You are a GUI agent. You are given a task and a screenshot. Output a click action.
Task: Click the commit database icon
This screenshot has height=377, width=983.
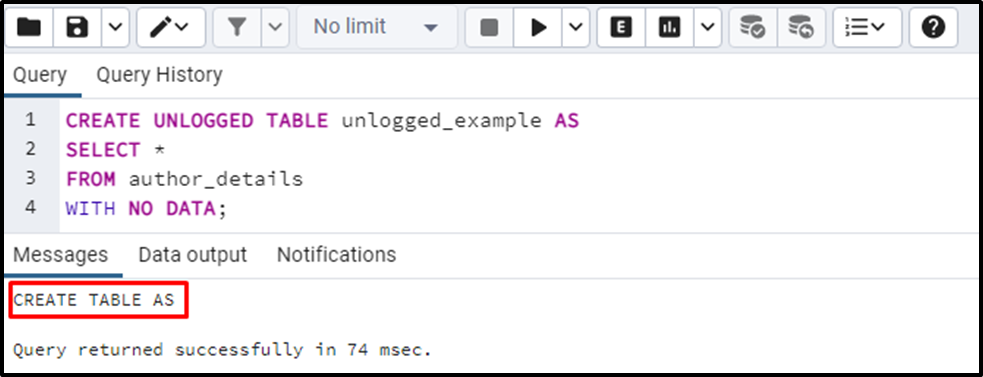click(752, 27)
